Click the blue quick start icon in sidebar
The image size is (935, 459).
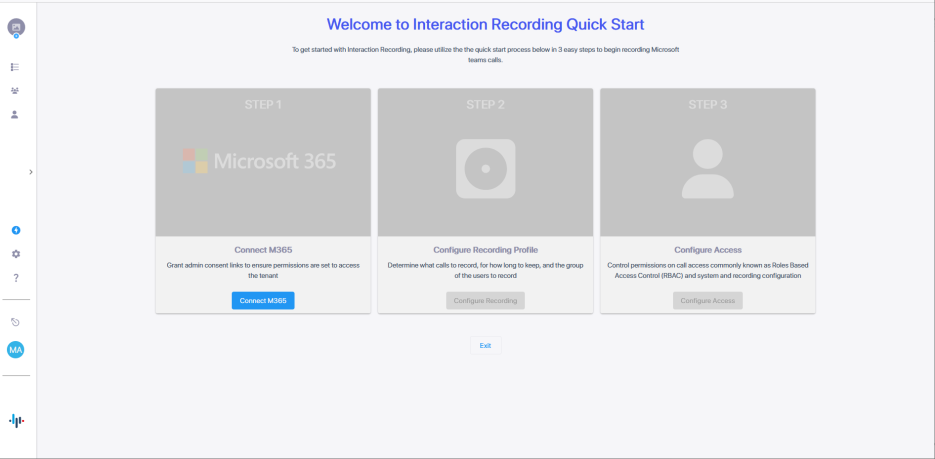tap(16, 231)
